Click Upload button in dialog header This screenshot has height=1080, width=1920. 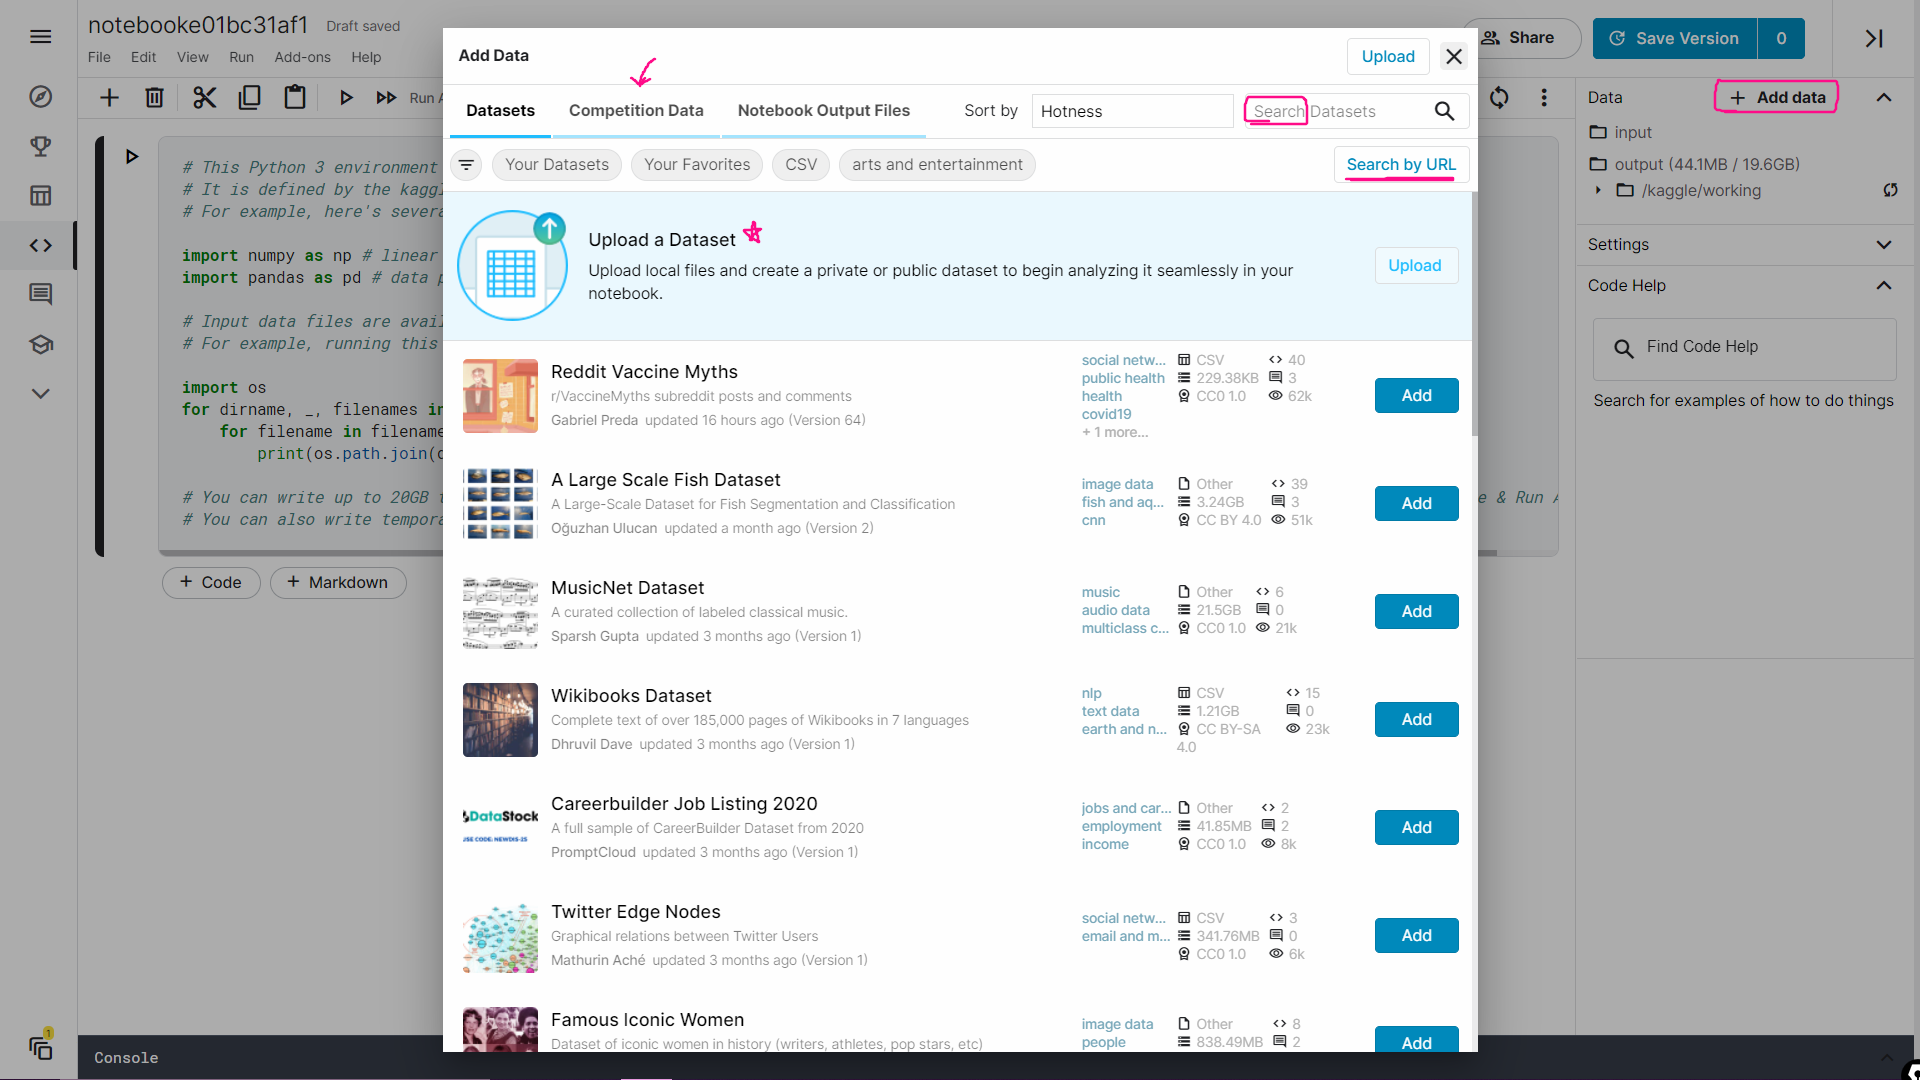click(1388, 56)
